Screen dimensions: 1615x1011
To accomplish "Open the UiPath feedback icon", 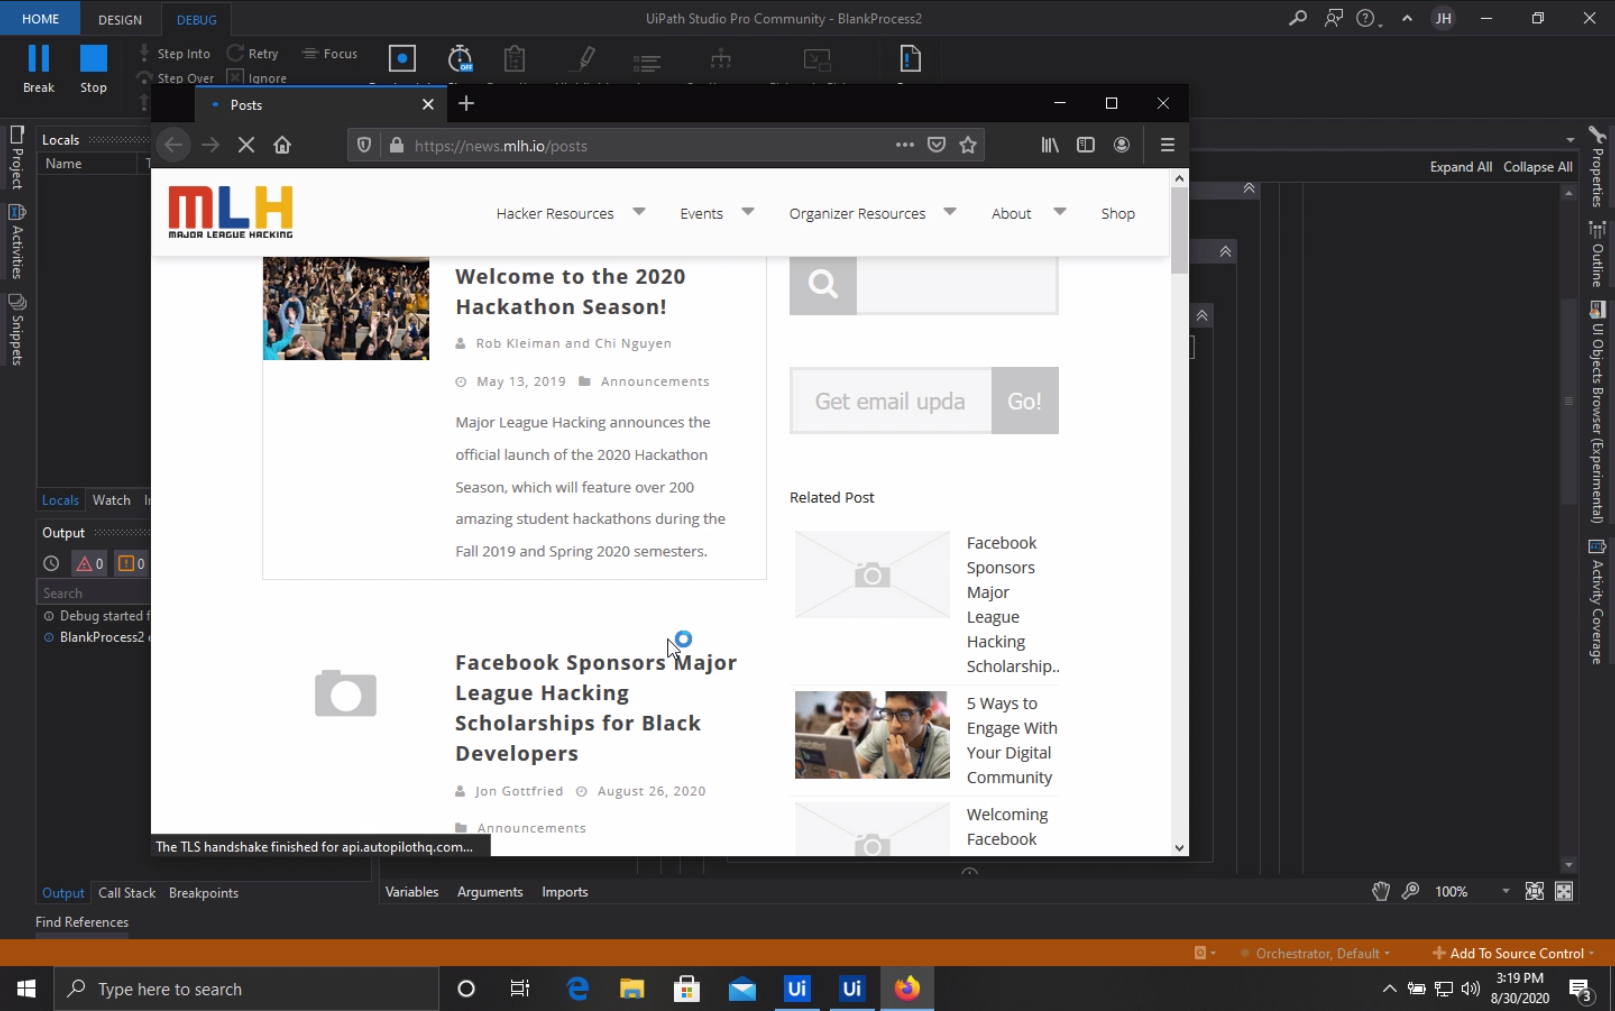I will [1333, 18].
